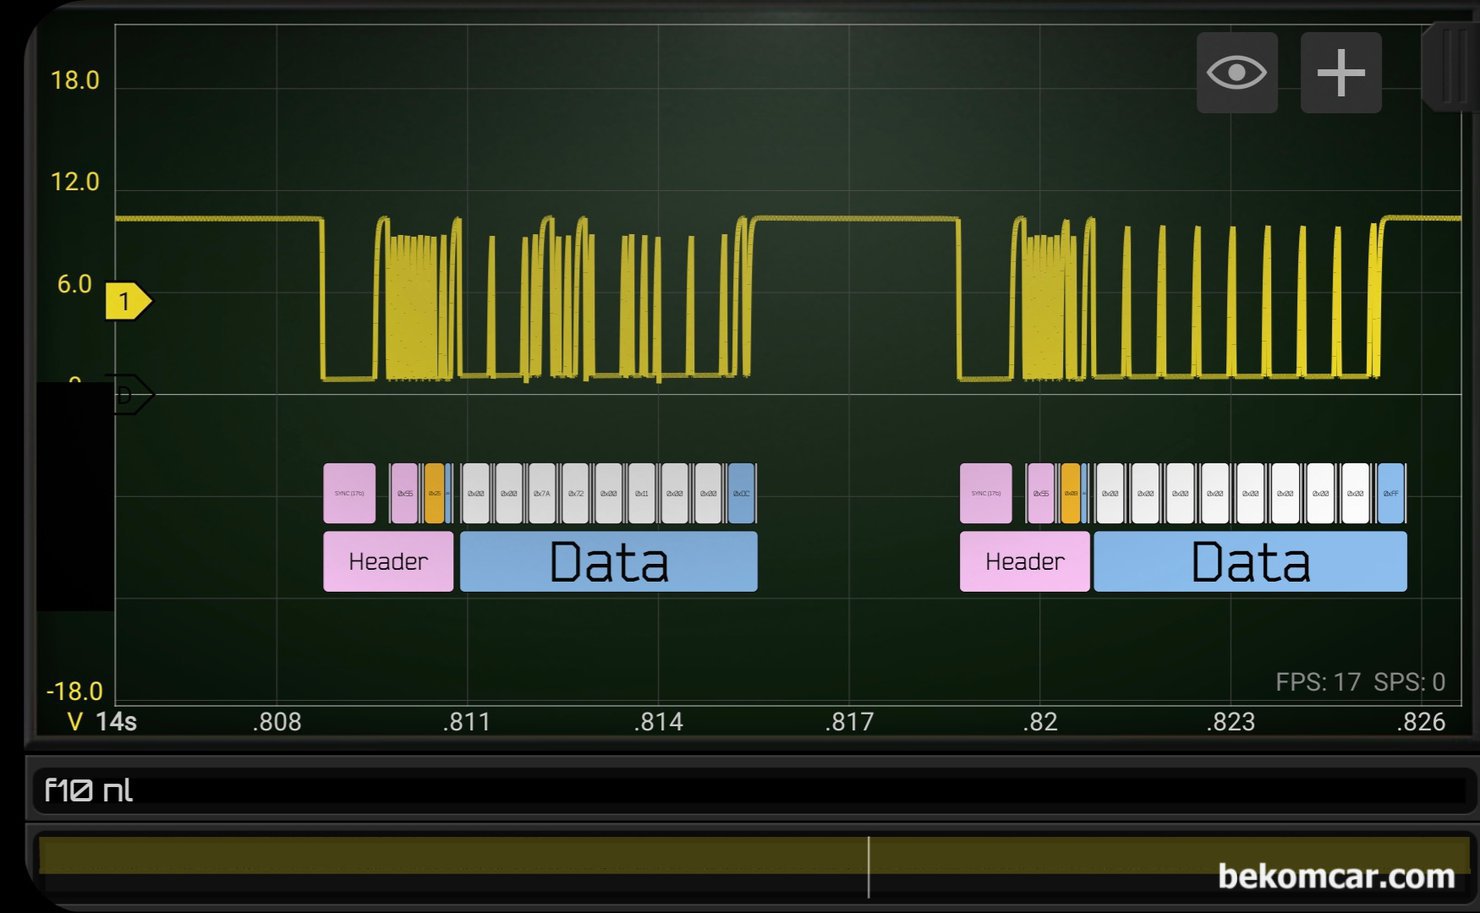Click the 18.0 voltage axis label

tap(75, 81)
